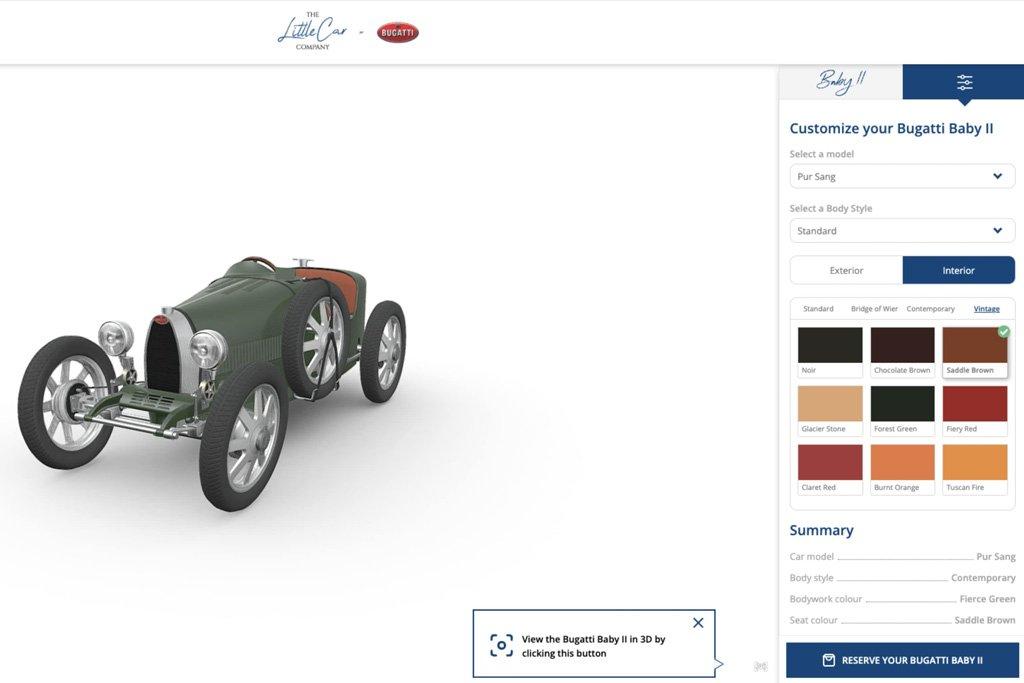Click the 3D view camera-frame icon in tooltip

pos(502,645)
